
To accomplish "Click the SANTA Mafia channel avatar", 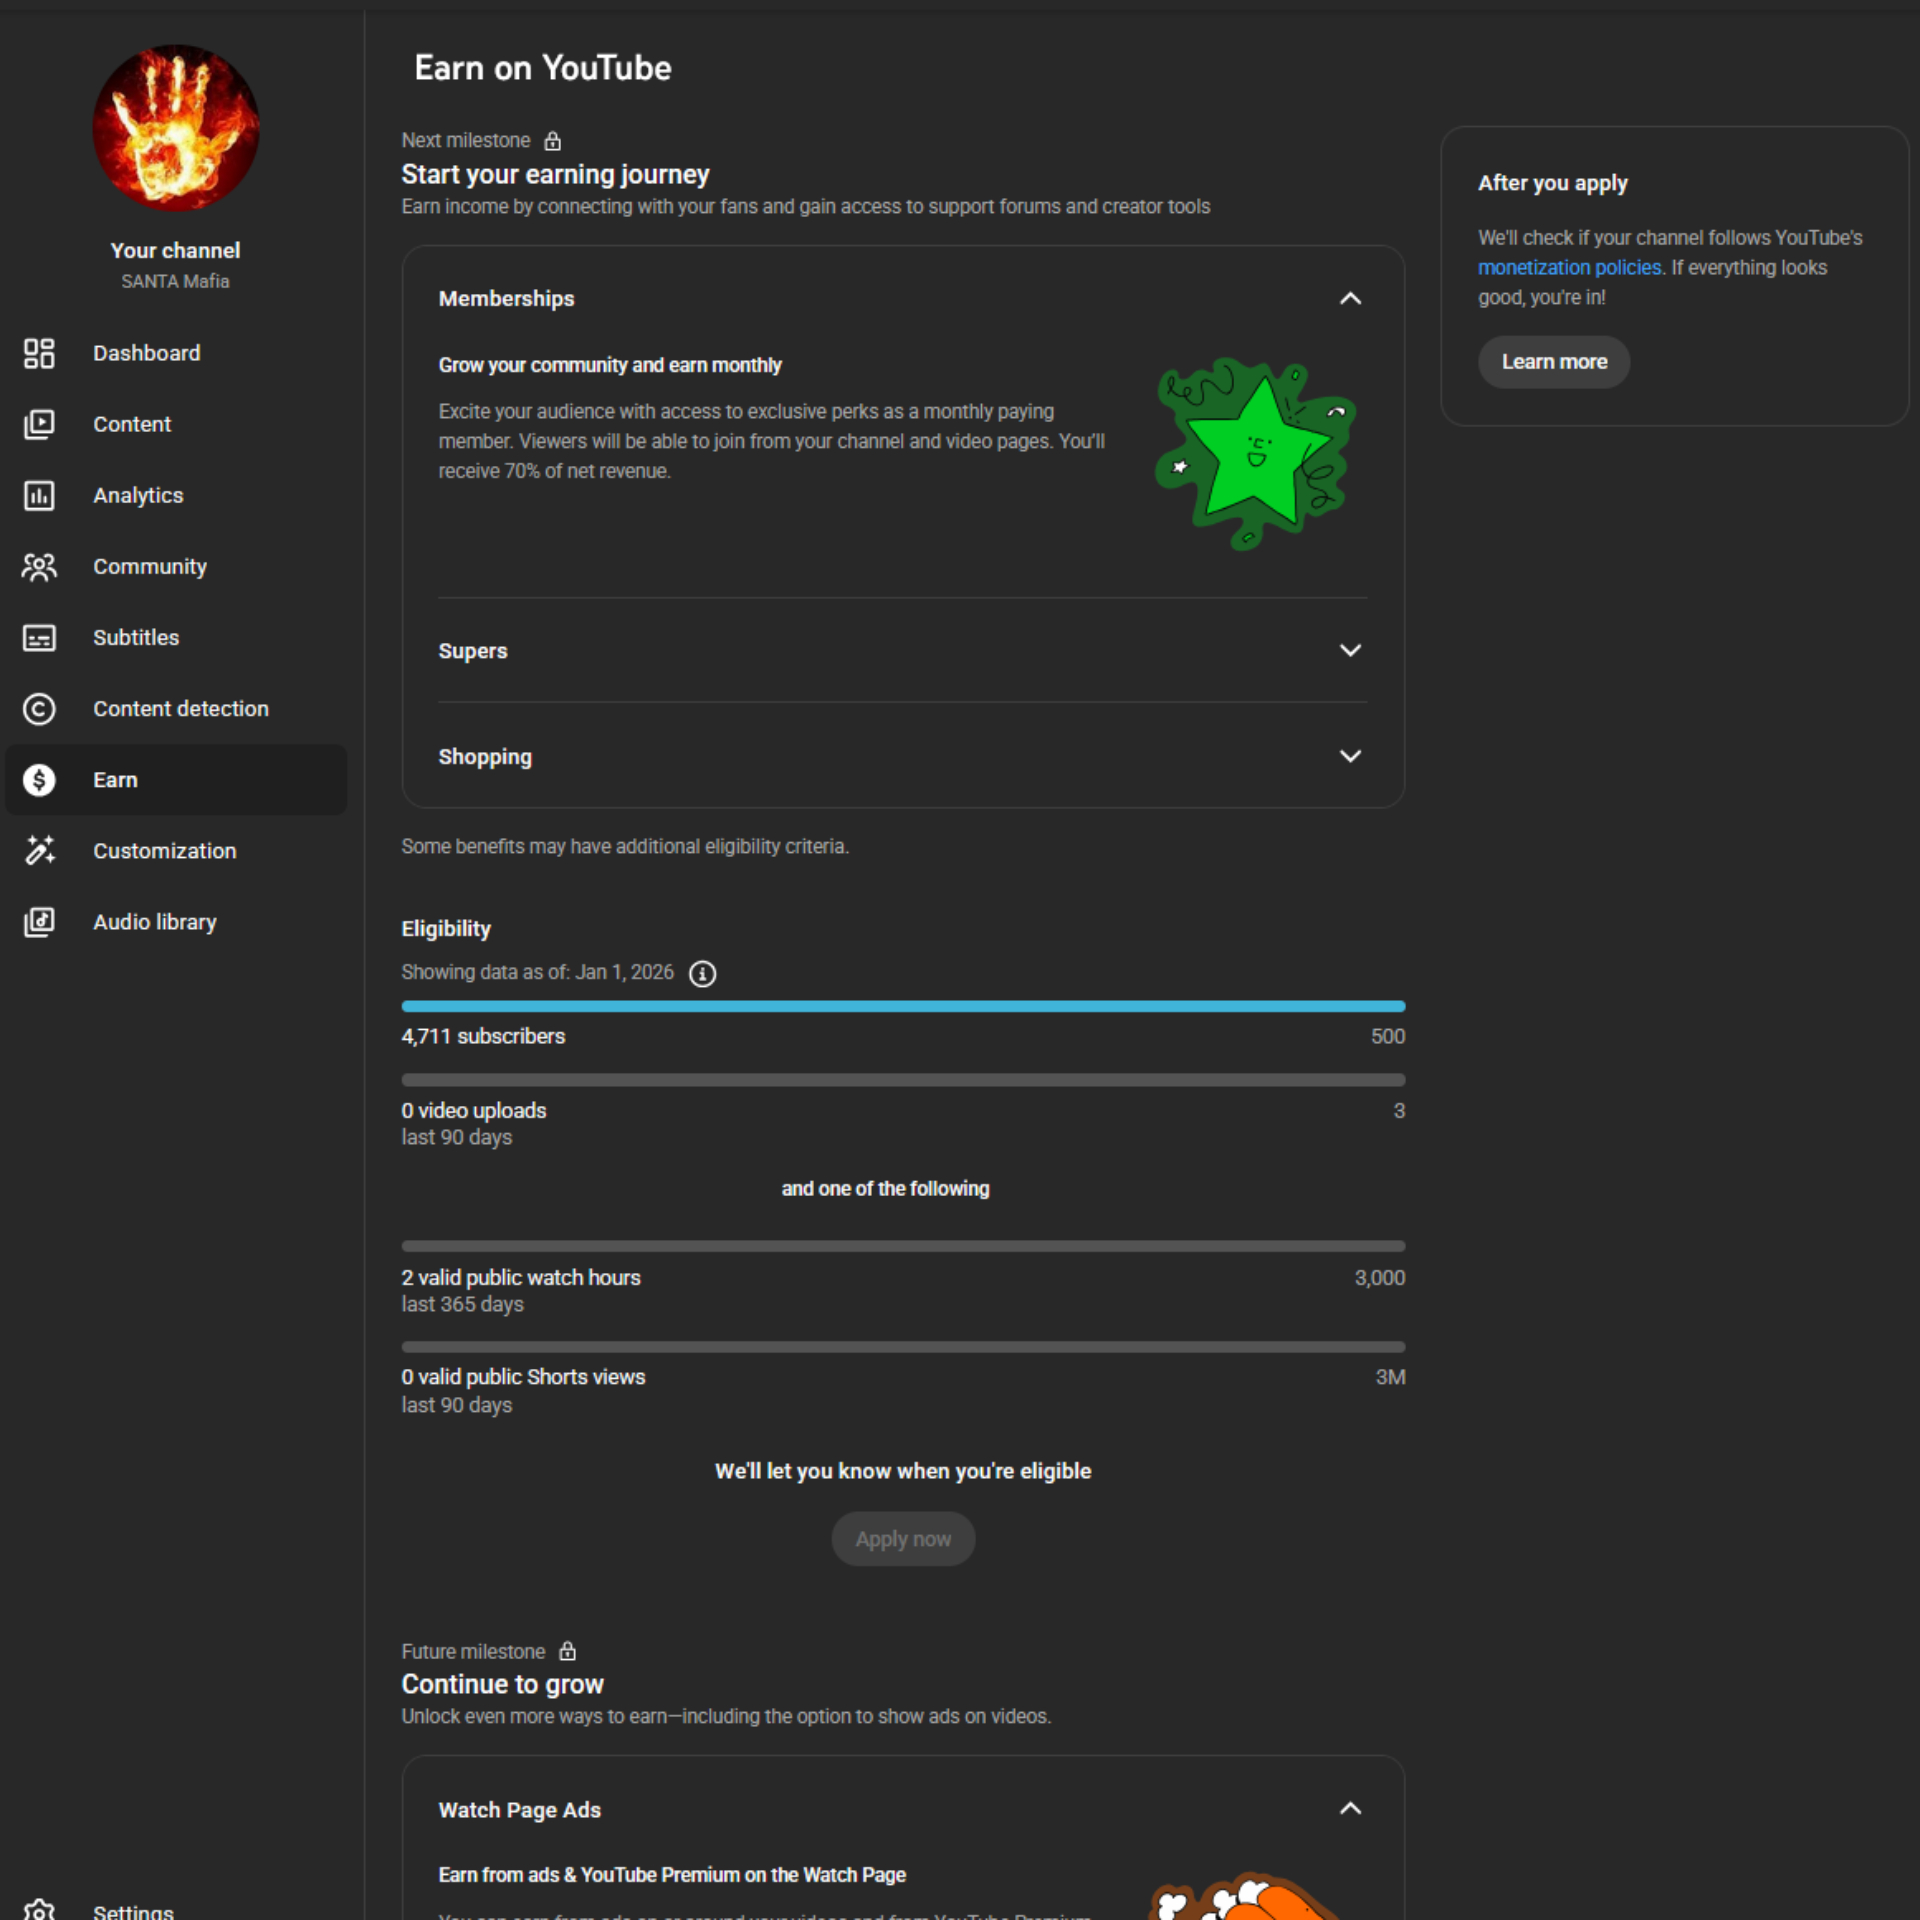I will [x=176, y=128].
